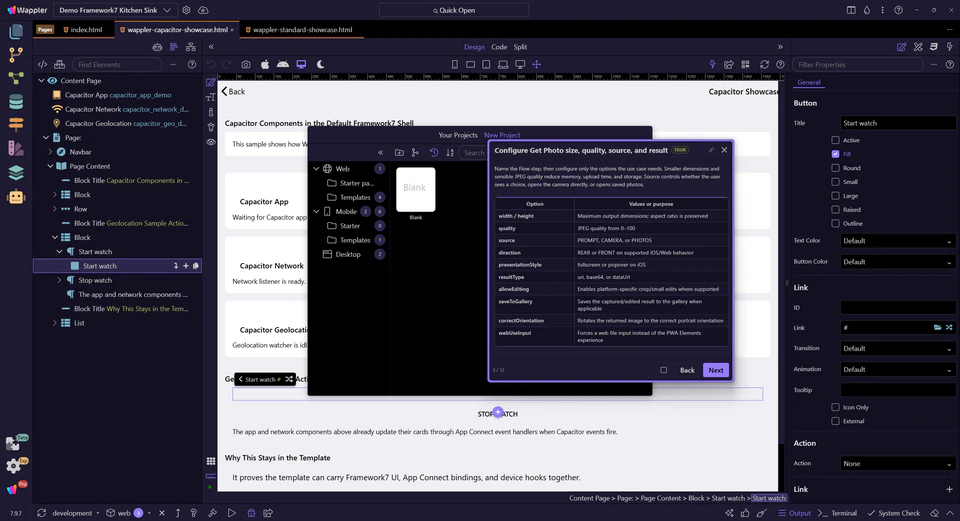Open the App Structure tree icon
Image resolution: width=960 pixels, height=521 pixels.
(x=191, y=47)
